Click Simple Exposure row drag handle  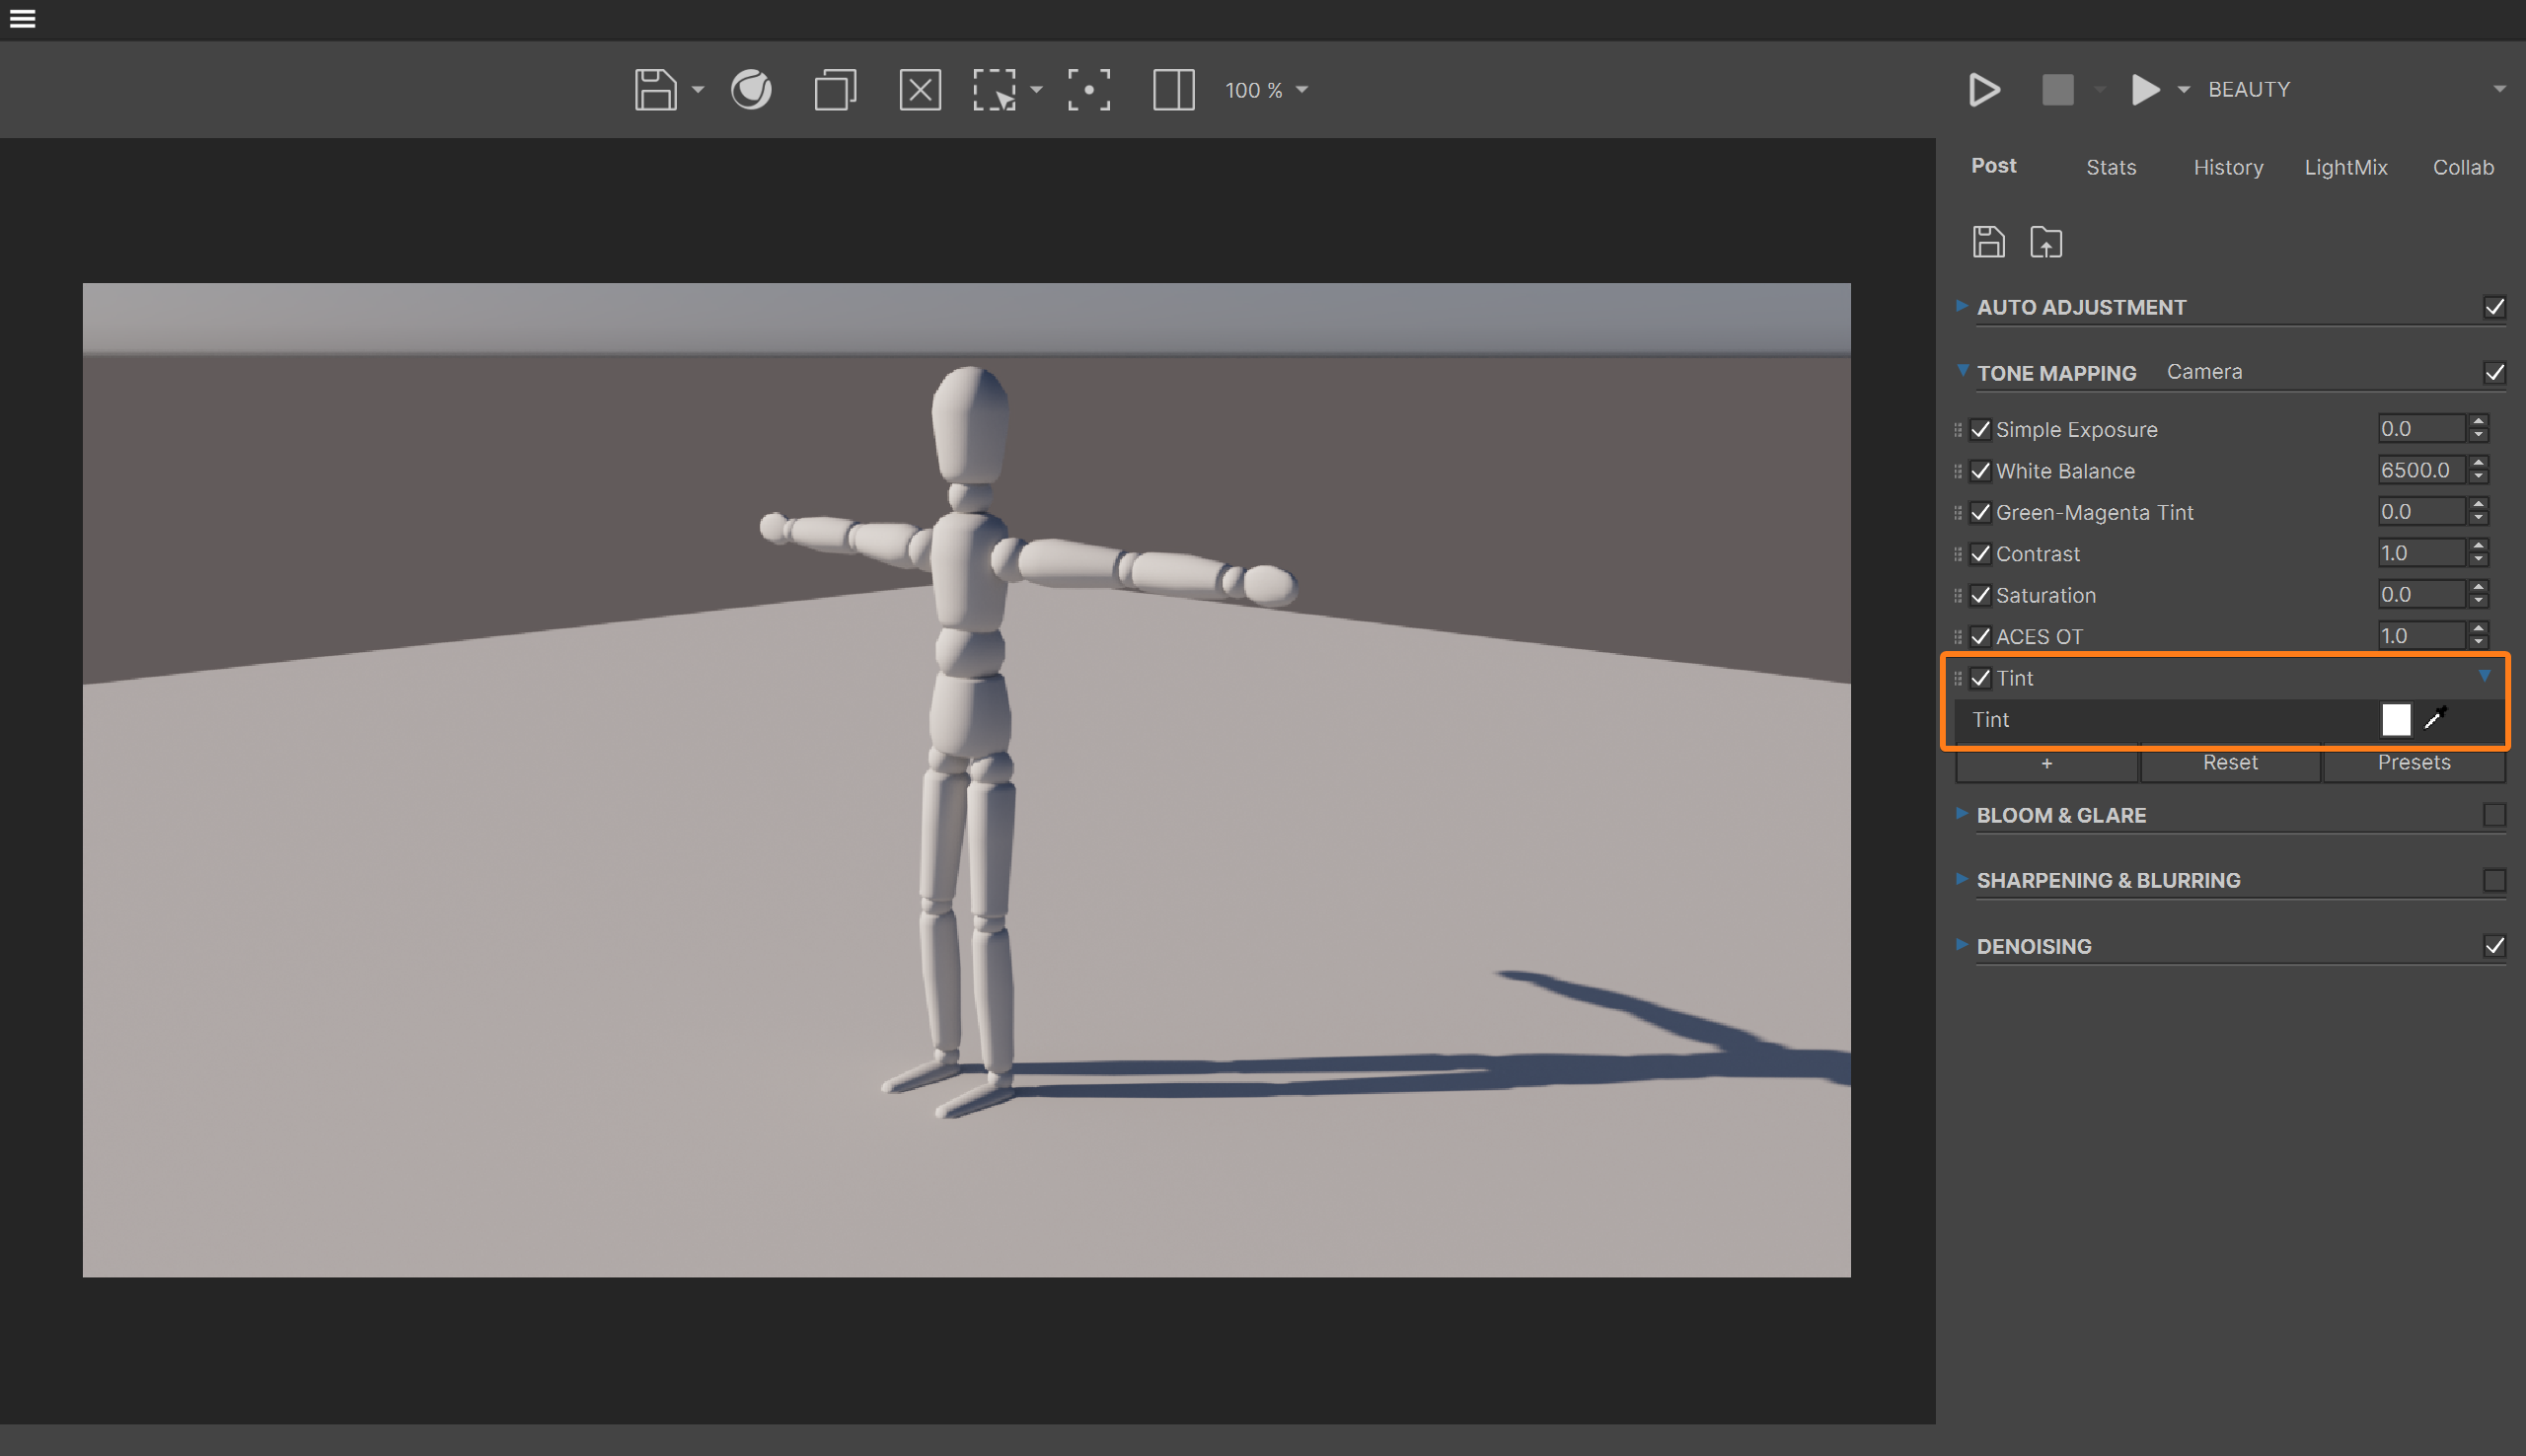(1957, 430)
